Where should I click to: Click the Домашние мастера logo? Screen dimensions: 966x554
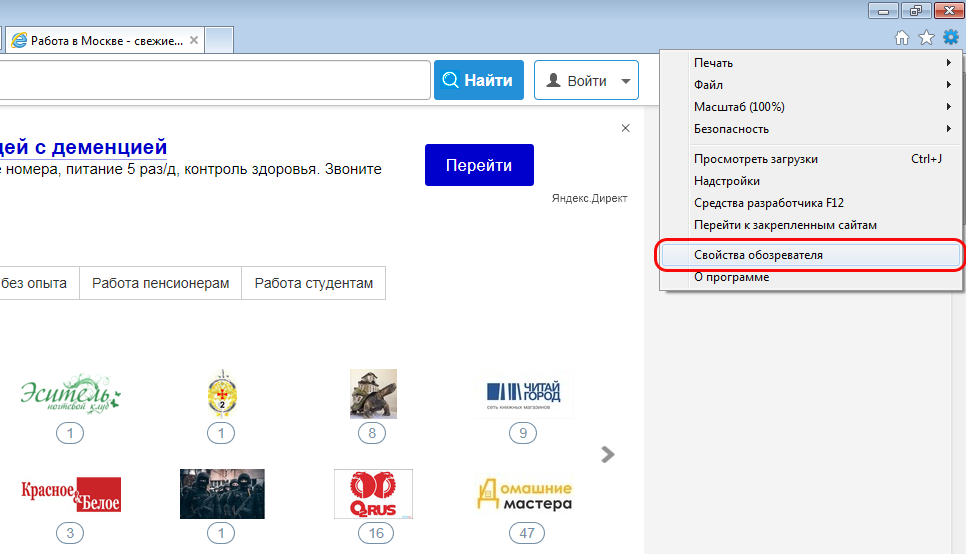click(525, 494)
